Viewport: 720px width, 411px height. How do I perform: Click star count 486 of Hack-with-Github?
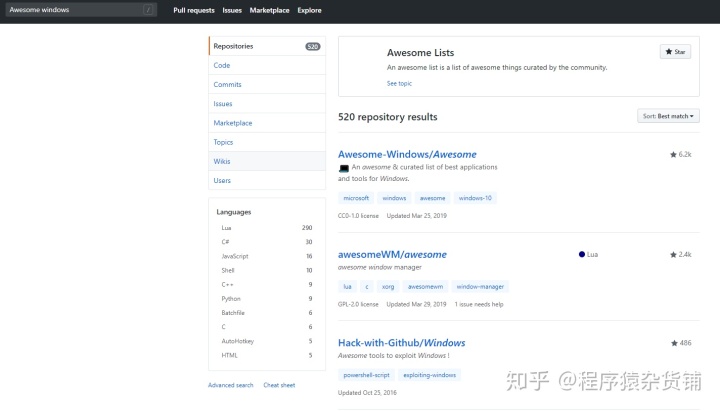pyautogui.click(x=681, y=343)
